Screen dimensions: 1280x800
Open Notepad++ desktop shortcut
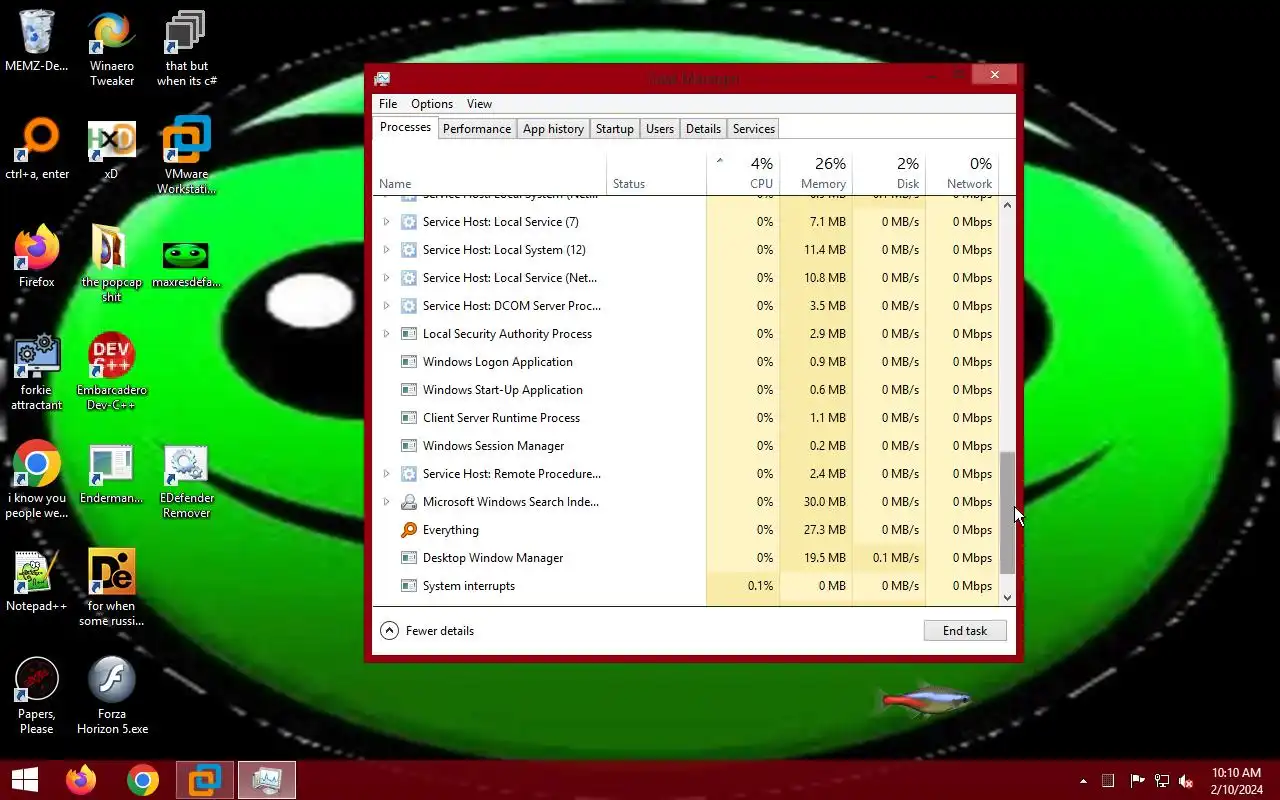coord(37,581)
